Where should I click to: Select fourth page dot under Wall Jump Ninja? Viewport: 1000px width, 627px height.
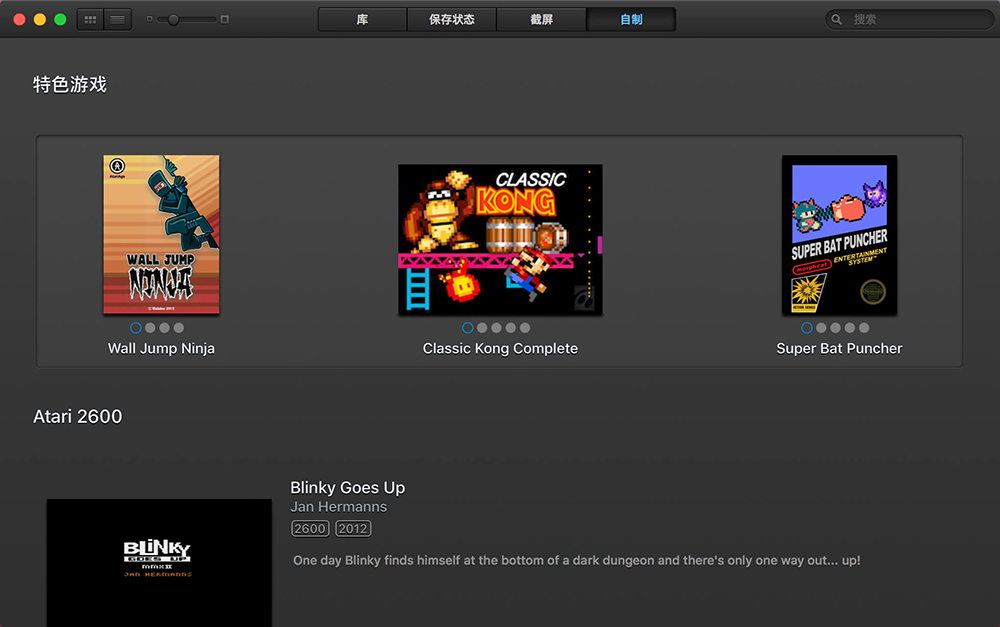(179, 328)
